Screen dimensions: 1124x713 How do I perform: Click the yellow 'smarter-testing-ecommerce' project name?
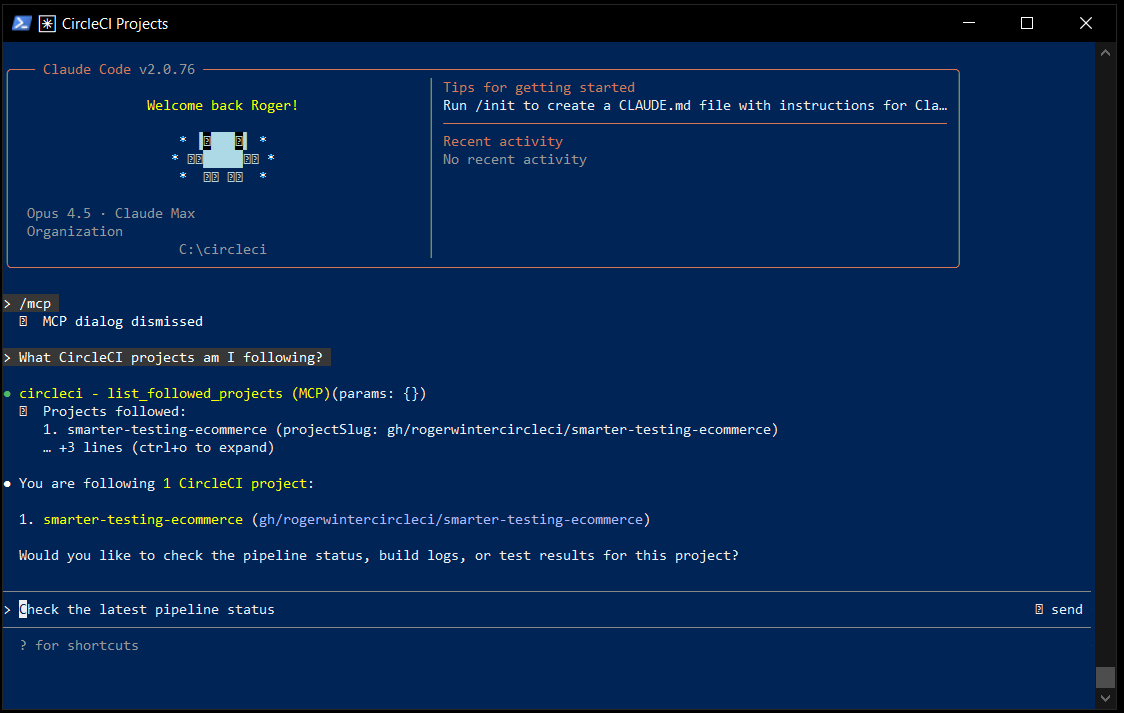pyautogui.click(x=143, y=520)
